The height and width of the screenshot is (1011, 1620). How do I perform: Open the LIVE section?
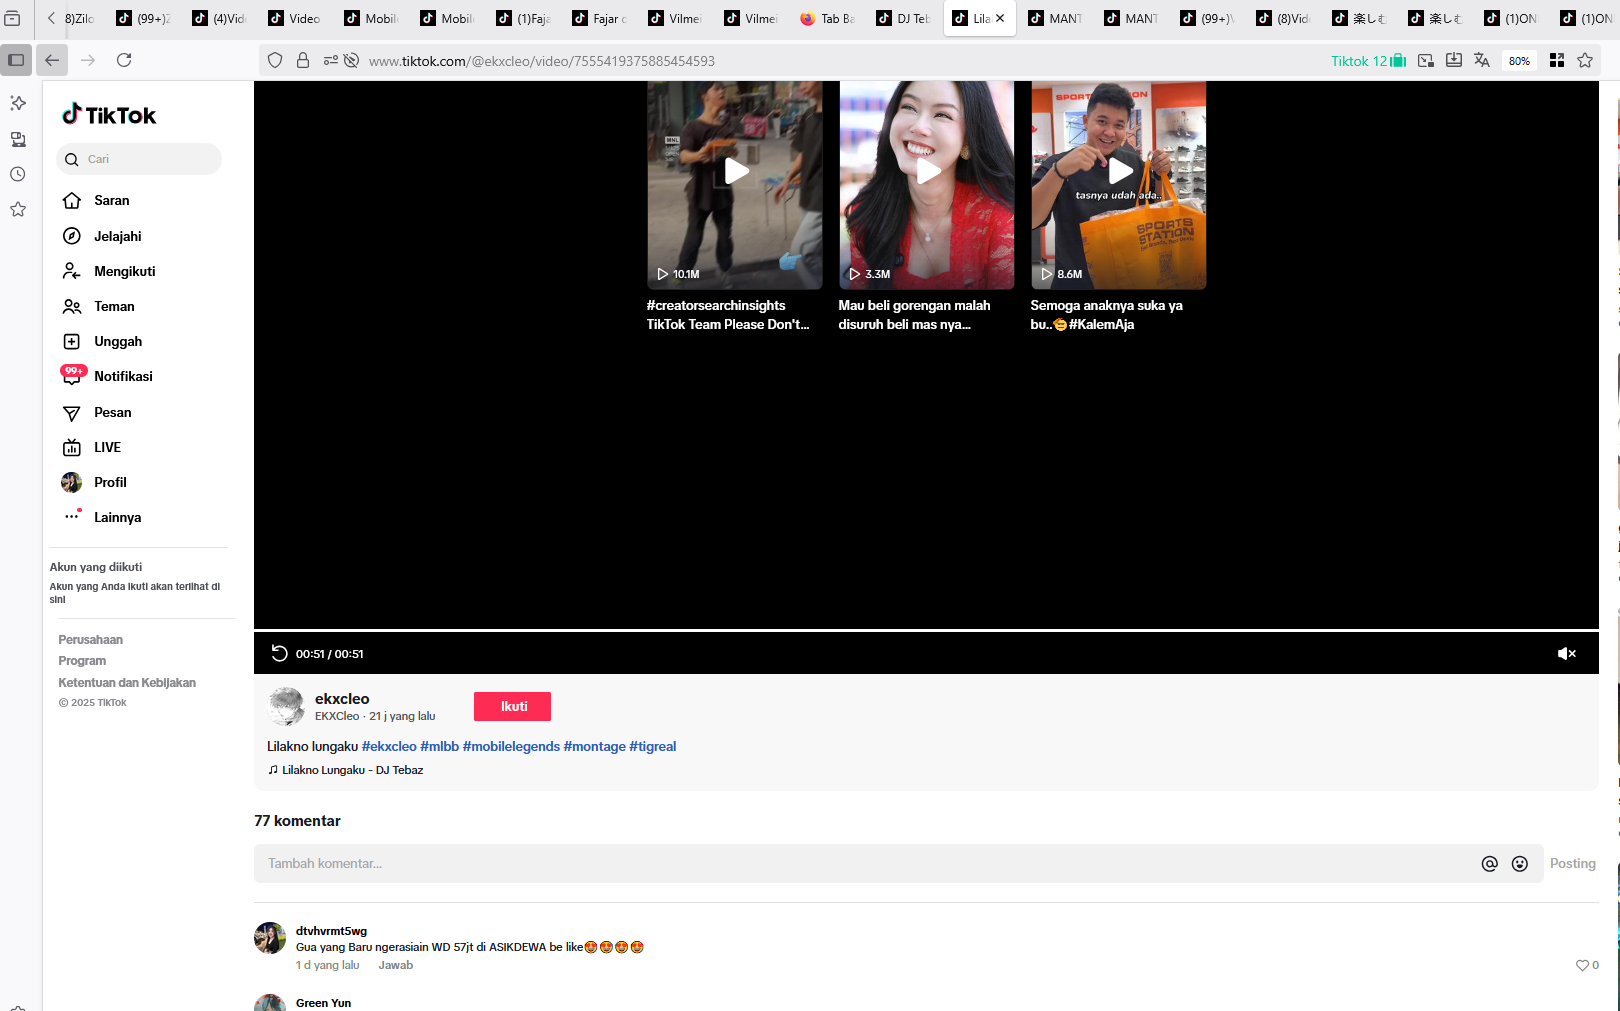pos(107,447)
